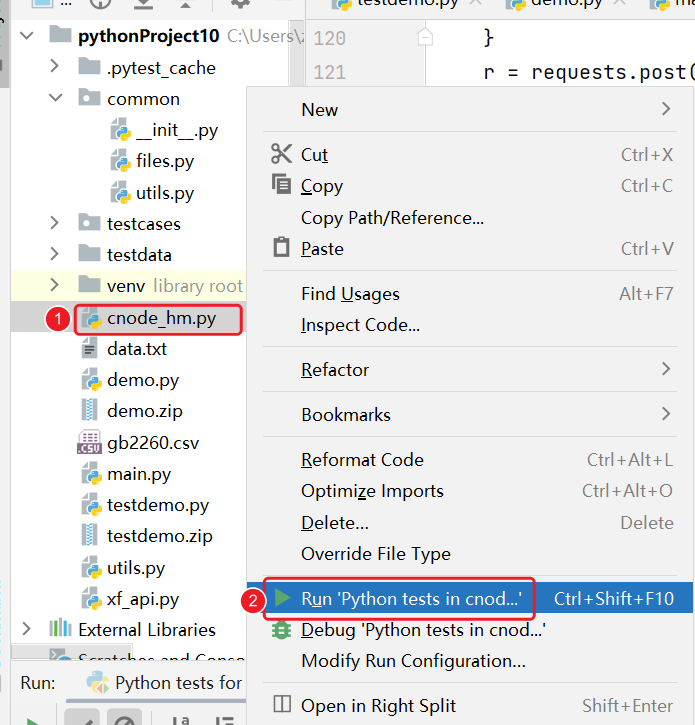Select testdemo.zip archive
This screenshot has width=695, height=725.
[x=160, y=536]
